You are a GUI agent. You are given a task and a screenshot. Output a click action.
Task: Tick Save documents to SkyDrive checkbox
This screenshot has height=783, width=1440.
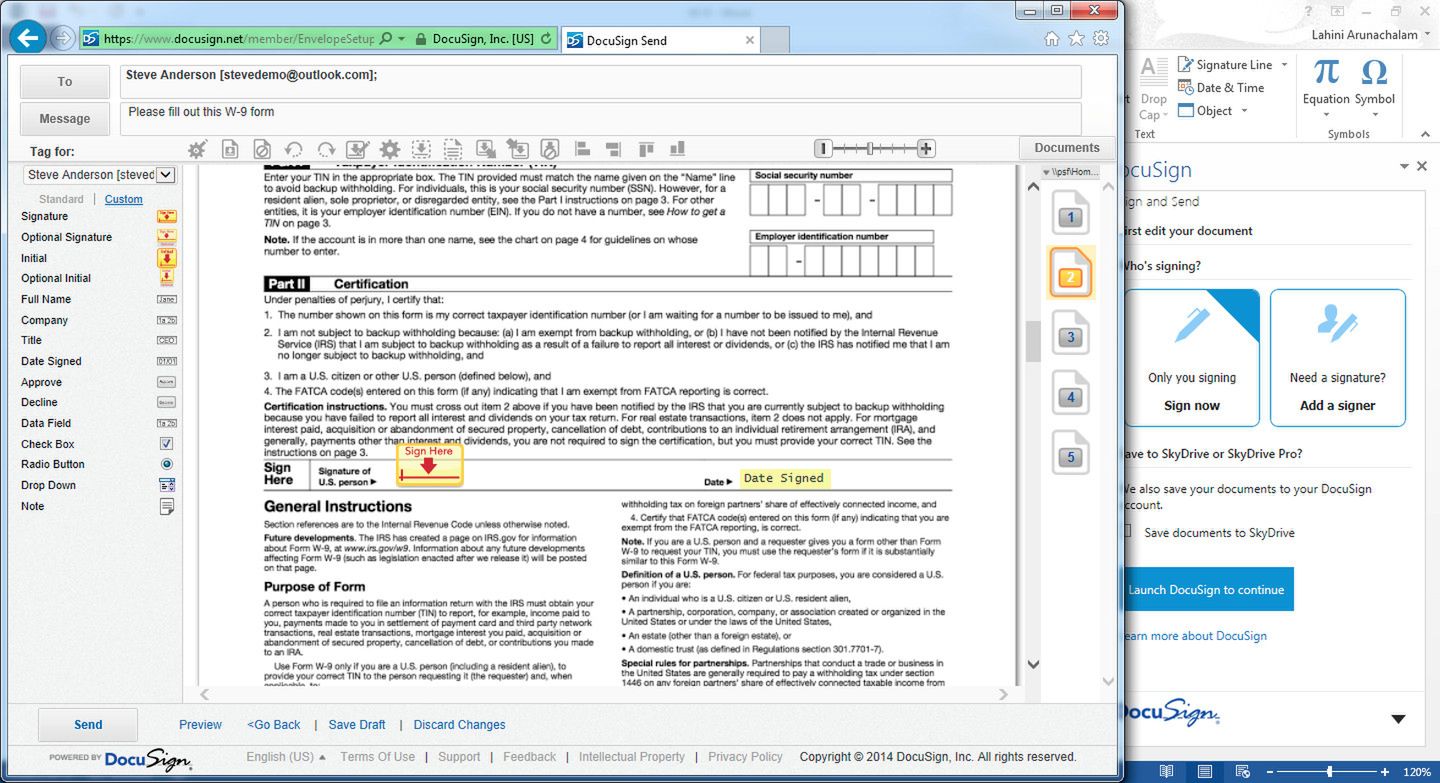coord(1127,532)
